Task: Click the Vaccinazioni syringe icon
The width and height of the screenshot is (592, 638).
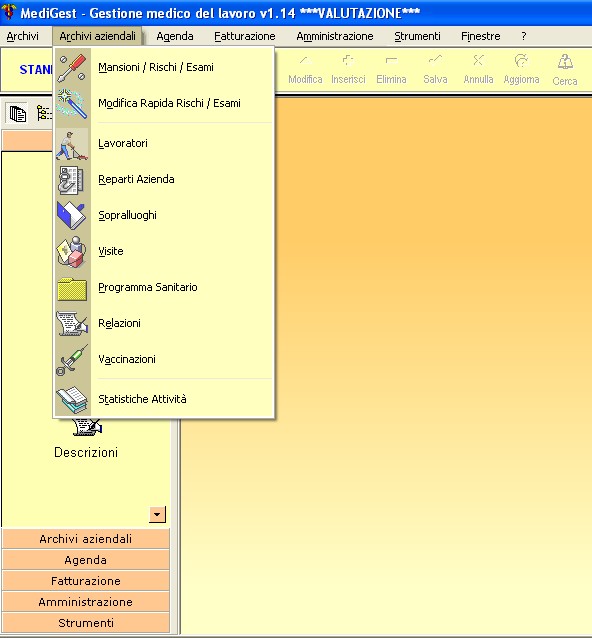Action: (x=72, y=360)
